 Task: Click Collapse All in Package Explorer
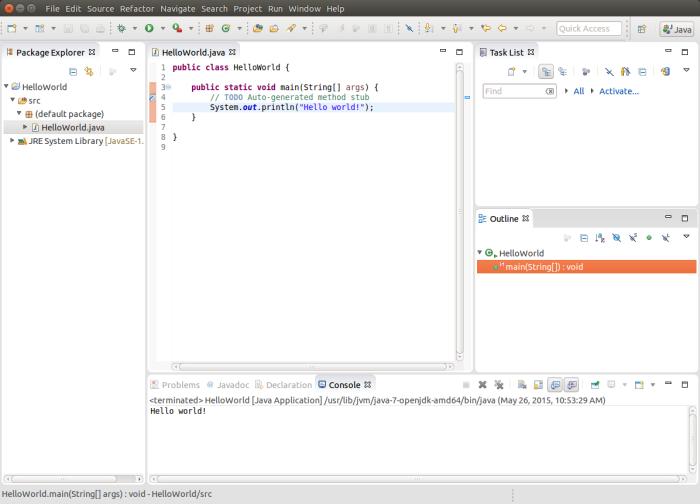click(x=73, y=71)
